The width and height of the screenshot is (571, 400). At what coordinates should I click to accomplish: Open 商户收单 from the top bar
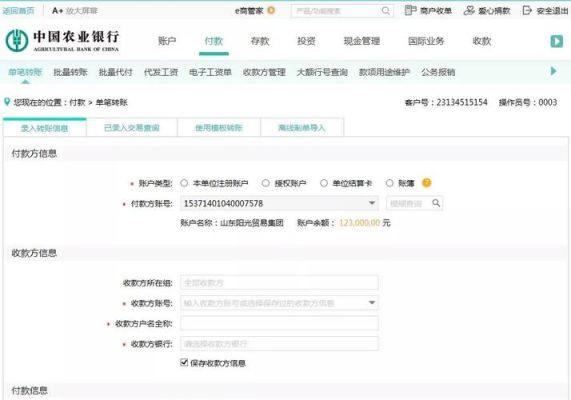[428, 11]
